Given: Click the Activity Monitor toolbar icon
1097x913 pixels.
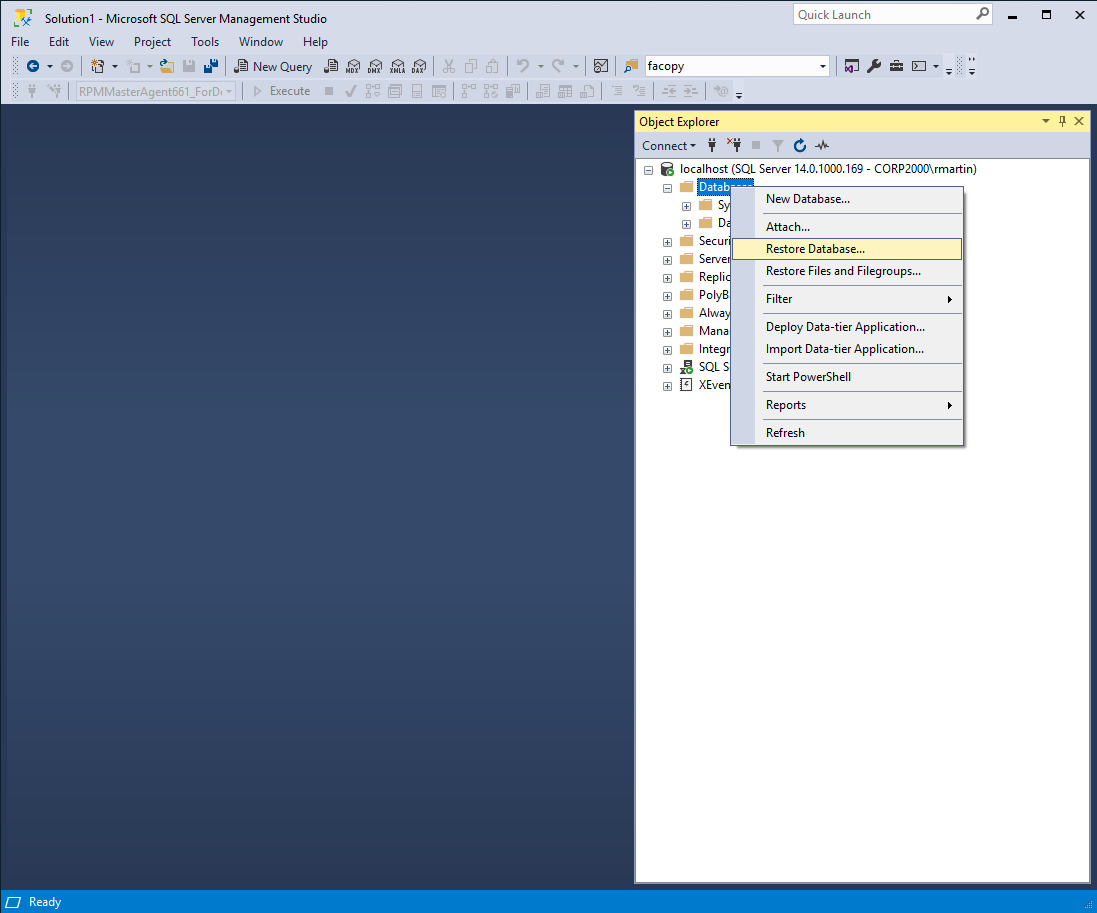Looking at the screenshot, I should 600,66.
